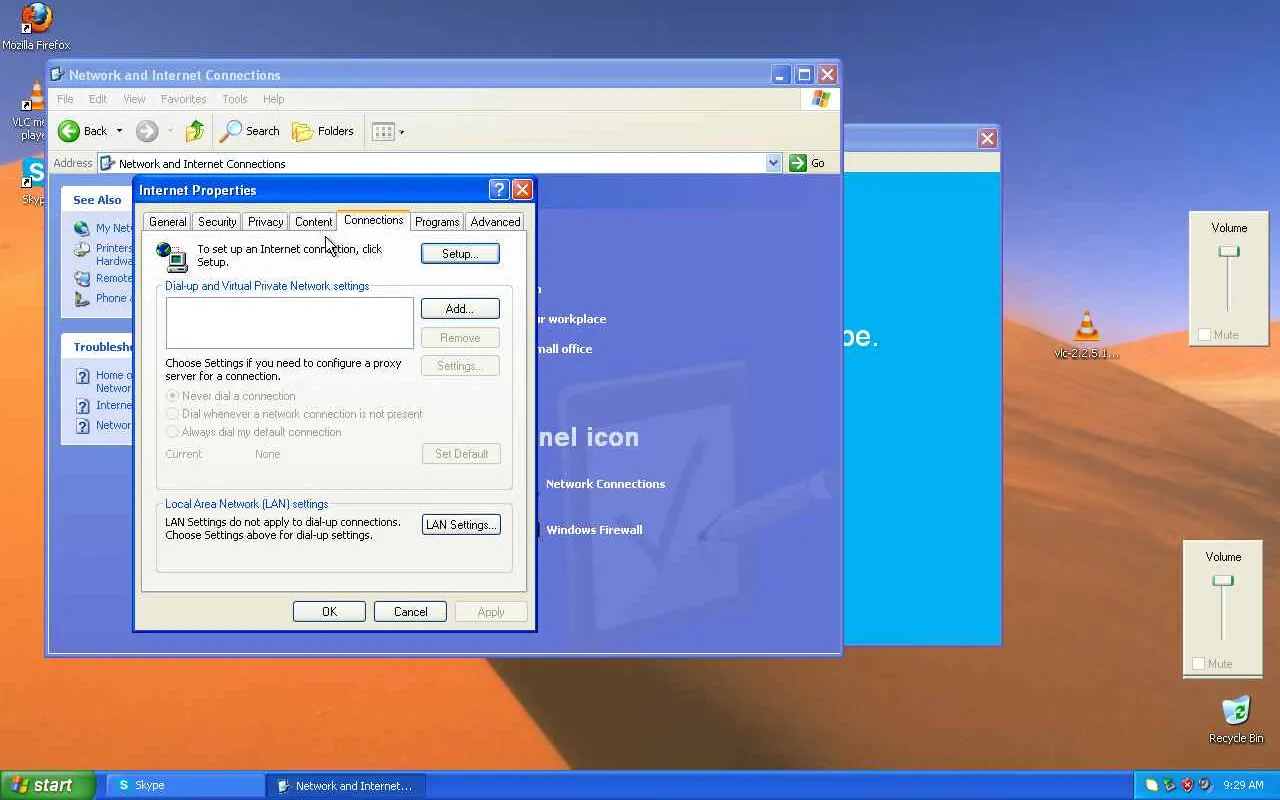The width and height of the screenshot is (1280, 800).
Task: Switch to Skype on the taskbar
Action: [x=185, y=786]
